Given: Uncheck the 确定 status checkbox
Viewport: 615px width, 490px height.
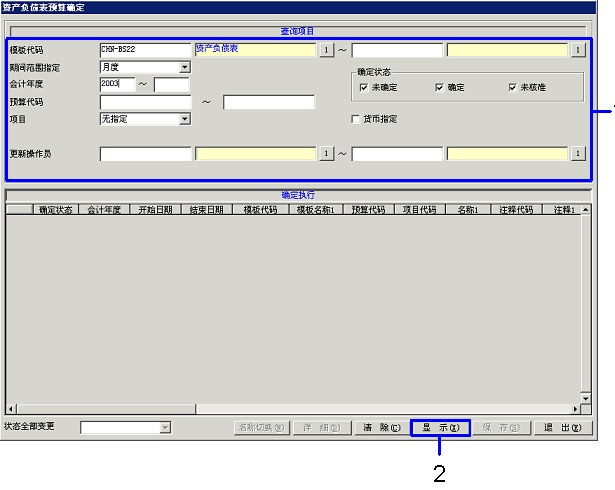Looking at the screenshot, I should tap(439, 88).
